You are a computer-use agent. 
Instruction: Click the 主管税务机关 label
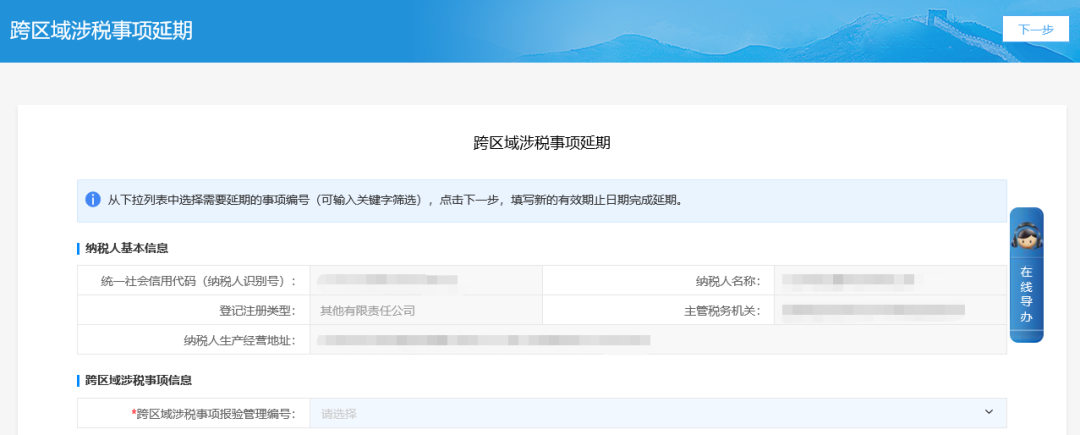(720, 310)
